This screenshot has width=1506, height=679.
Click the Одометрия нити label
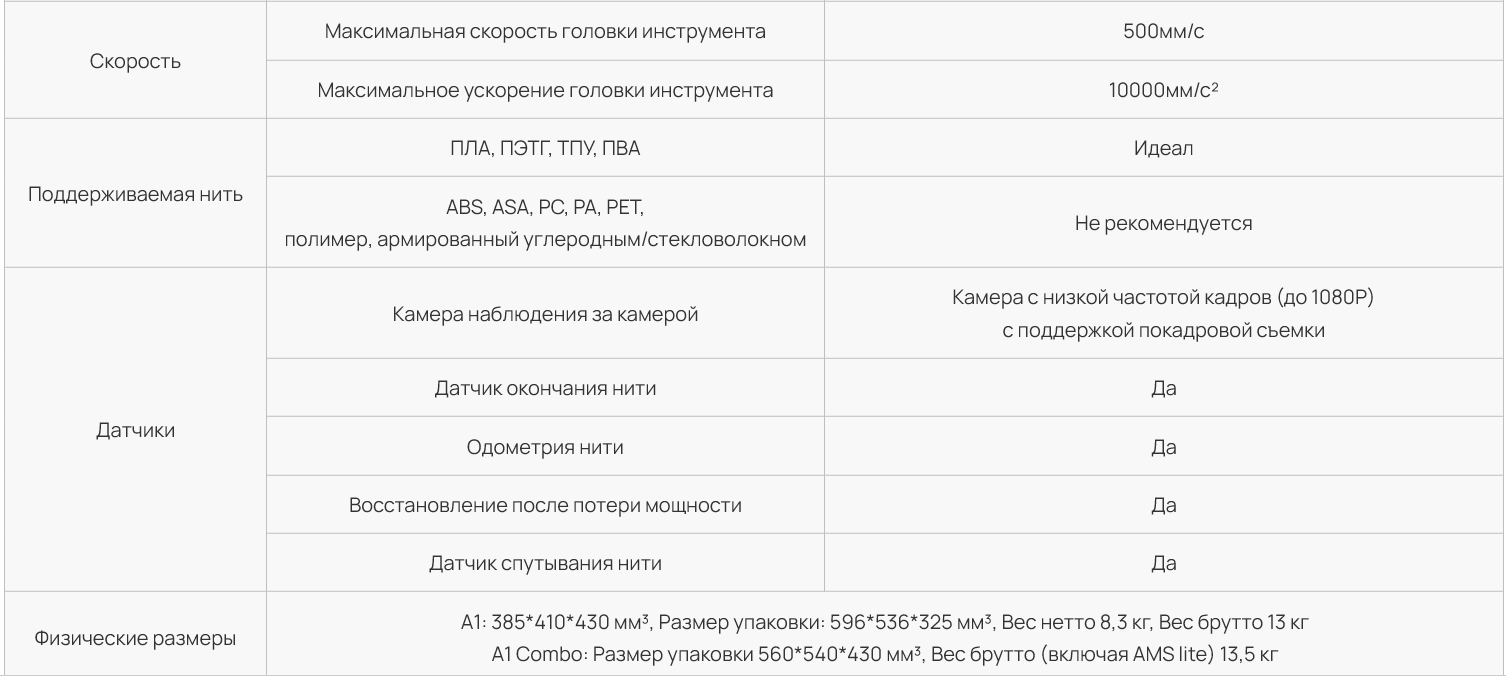coord(545,447)
